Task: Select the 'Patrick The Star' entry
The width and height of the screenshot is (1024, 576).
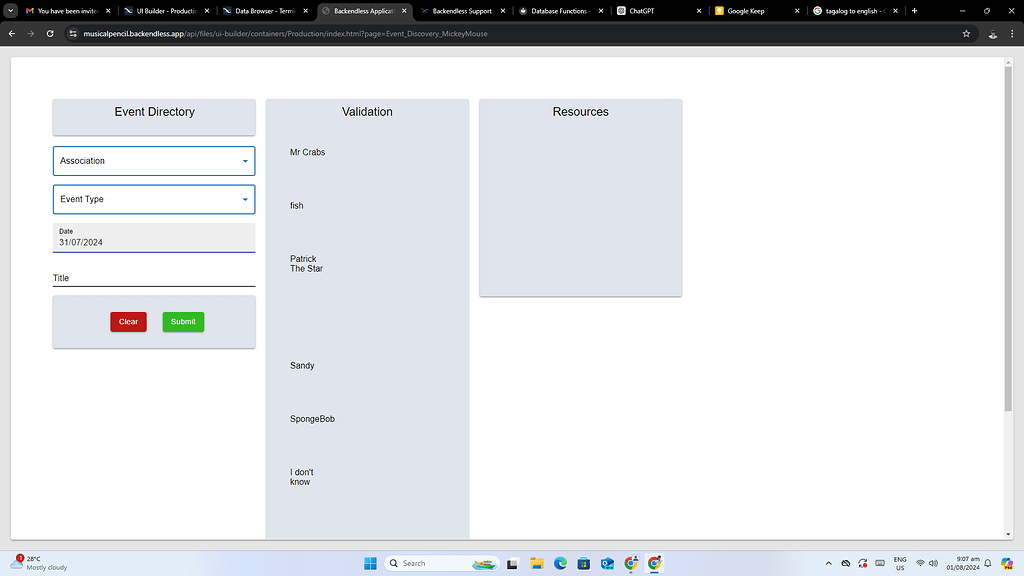Action: (306, 264)
